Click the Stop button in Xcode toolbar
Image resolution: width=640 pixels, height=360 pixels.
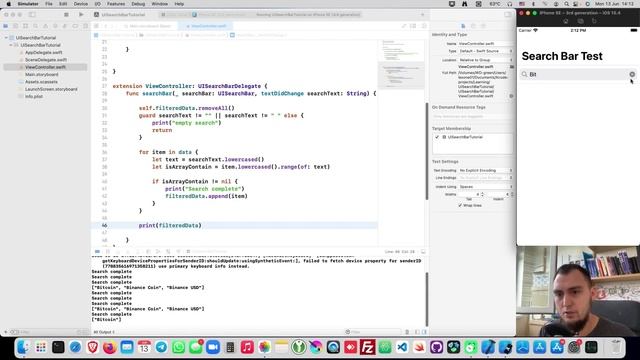66,15
